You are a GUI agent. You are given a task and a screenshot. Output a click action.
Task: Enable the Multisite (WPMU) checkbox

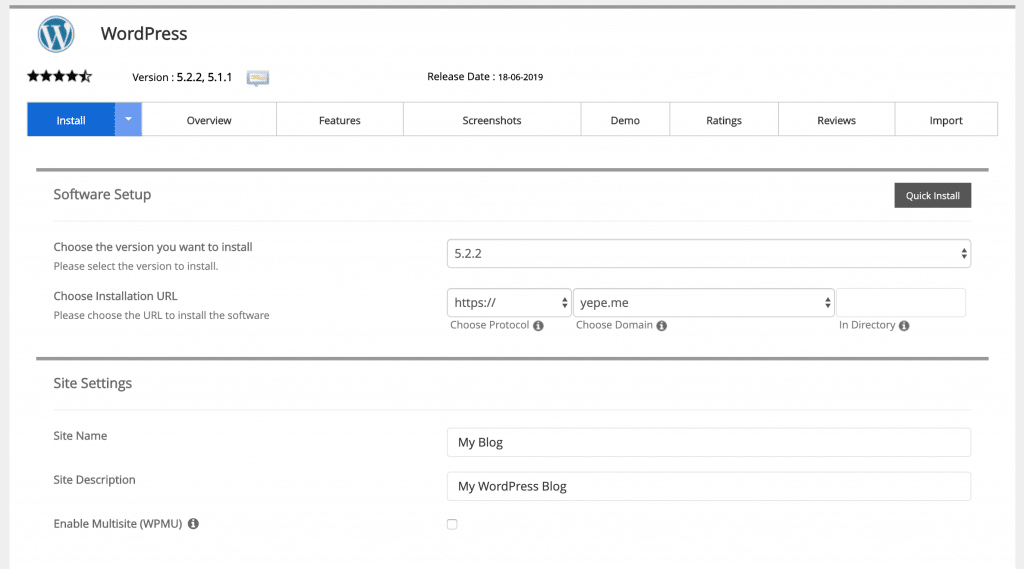(x=452, y=524)
